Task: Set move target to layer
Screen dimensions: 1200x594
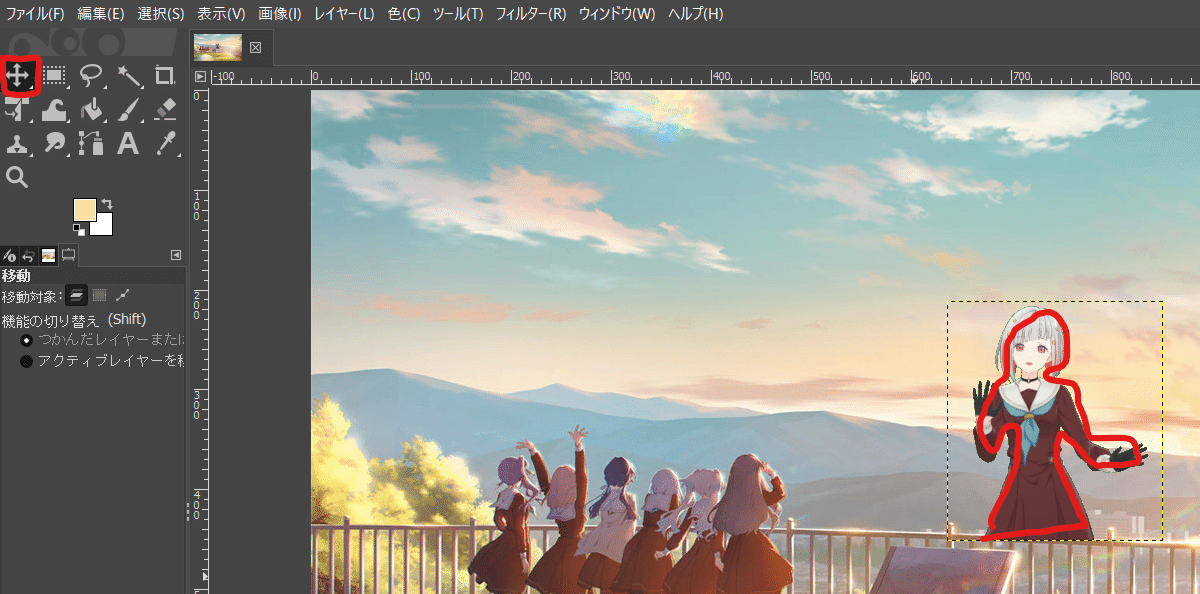Action: pos(77,295)
